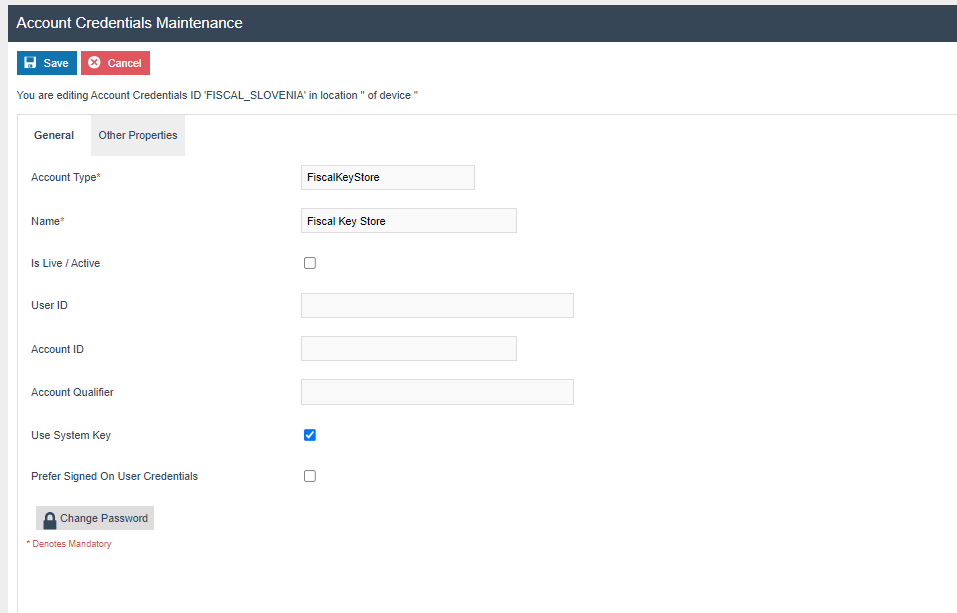Focus the Name field with Fiscal Key Store

(408, 221)
